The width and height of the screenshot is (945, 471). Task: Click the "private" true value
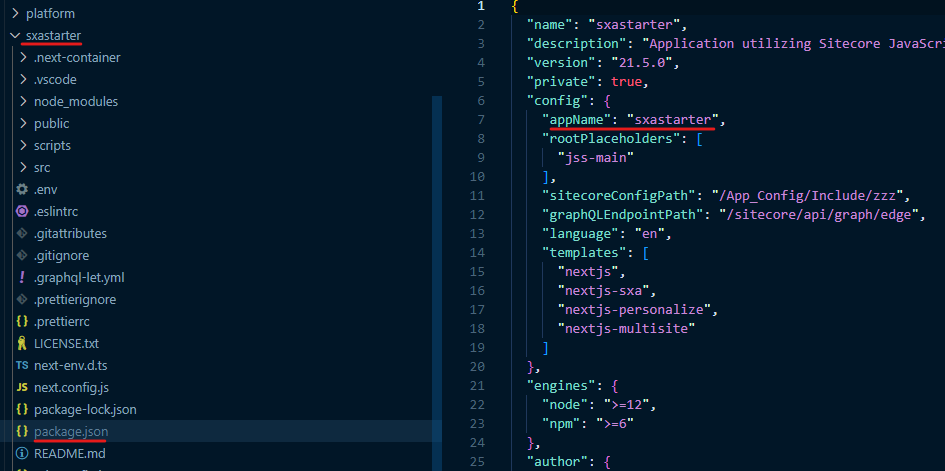point(626,81)
